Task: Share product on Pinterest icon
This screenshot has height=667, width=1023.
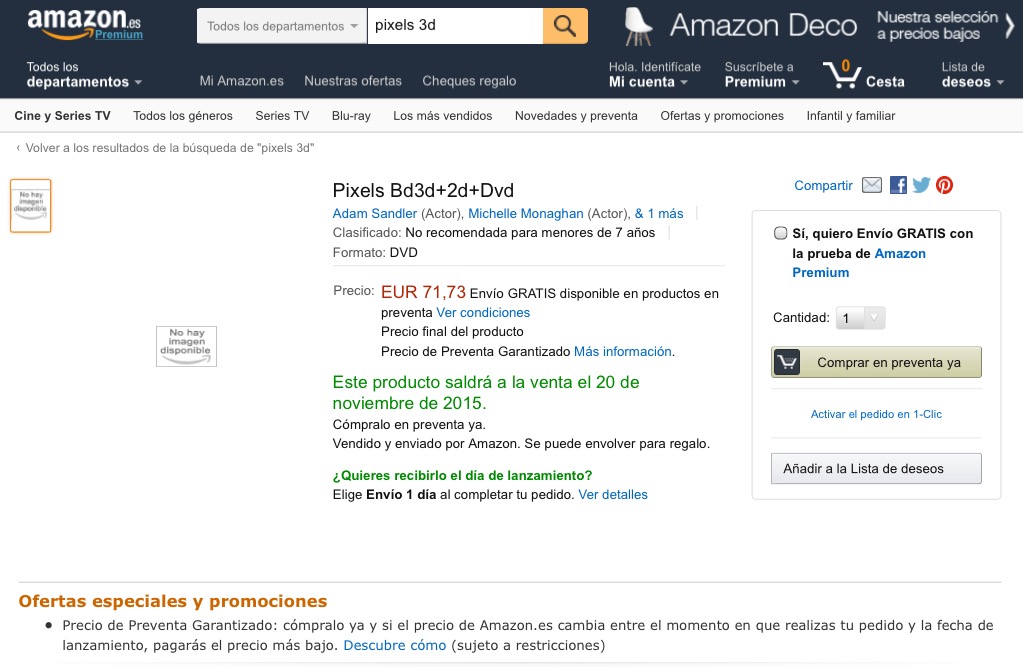Action: tap(945, 185)
